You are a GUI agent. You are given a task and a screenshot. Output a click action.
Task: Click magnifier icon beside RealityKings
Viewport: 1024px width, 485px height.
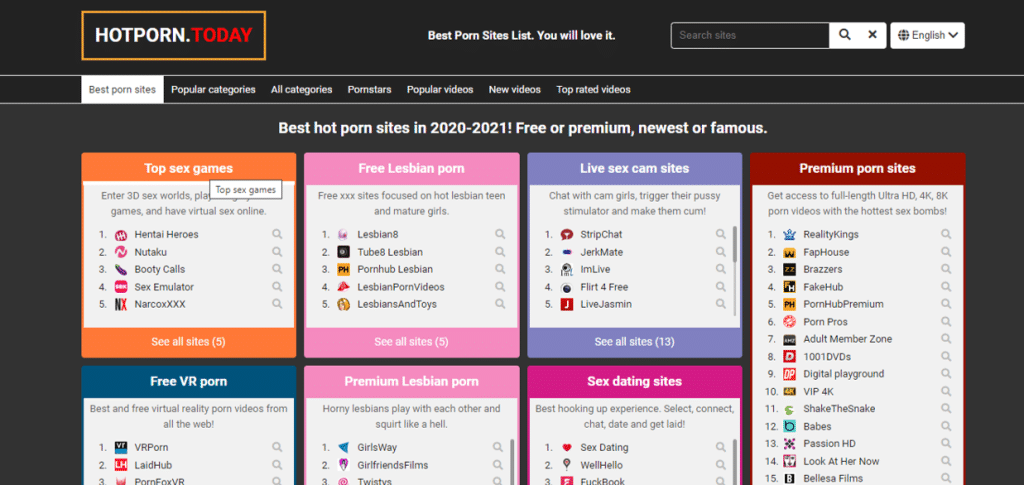[946, 234]
